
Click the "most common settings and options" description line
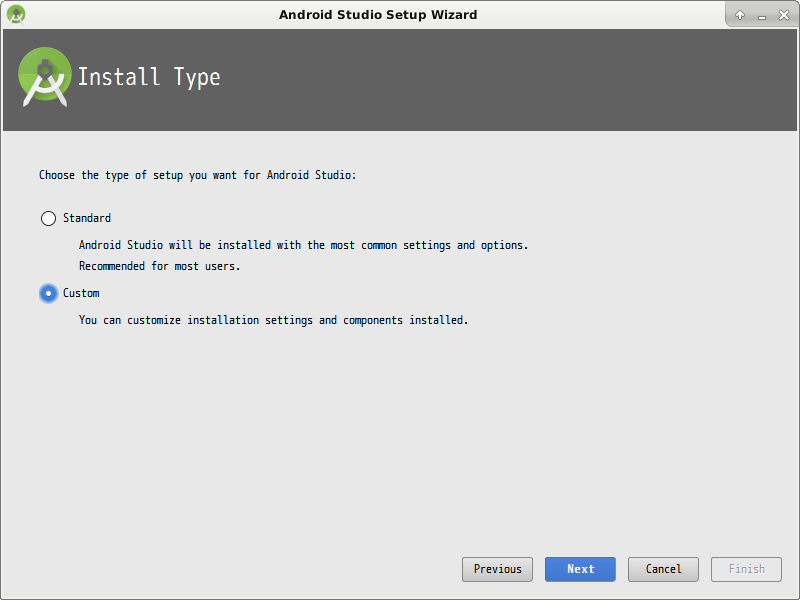coord(303,245)
